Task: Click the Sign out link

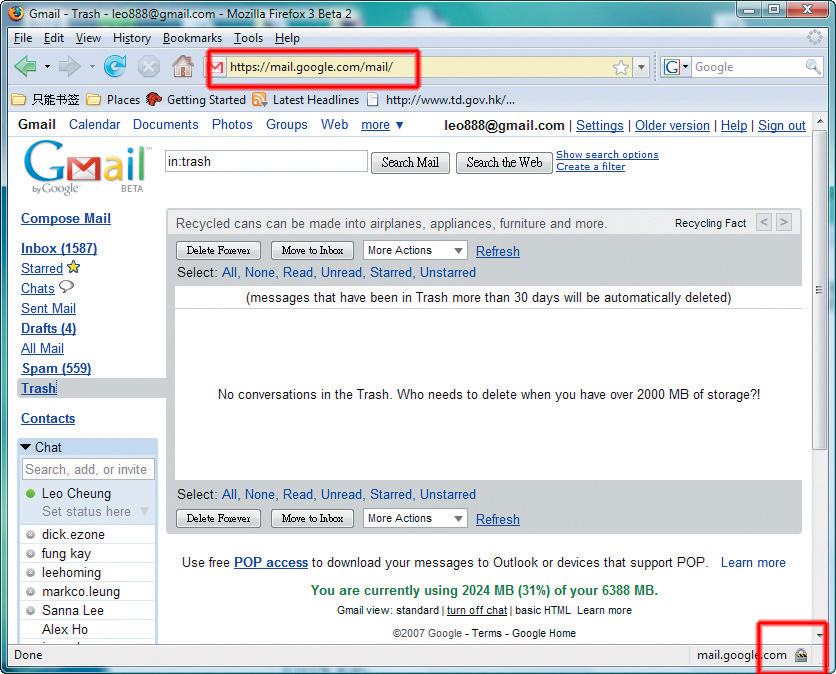Action: click(x=782, y=125)
